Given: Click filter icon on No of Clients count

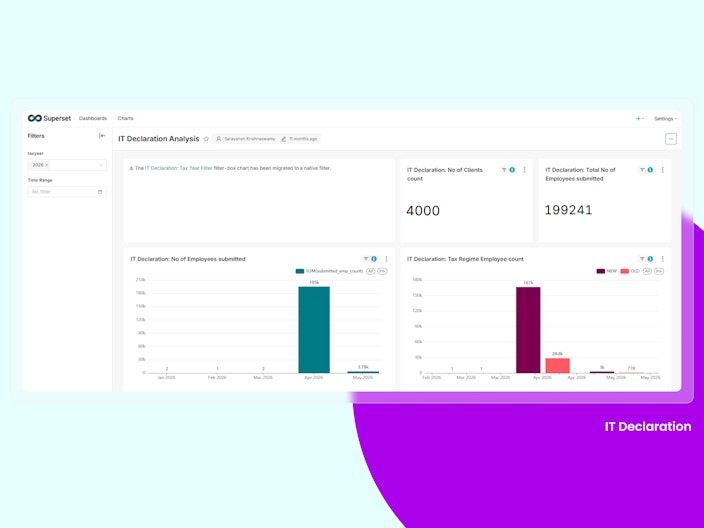Looking at the screenshot, I should pyautogui.click(x=504, y=170).
